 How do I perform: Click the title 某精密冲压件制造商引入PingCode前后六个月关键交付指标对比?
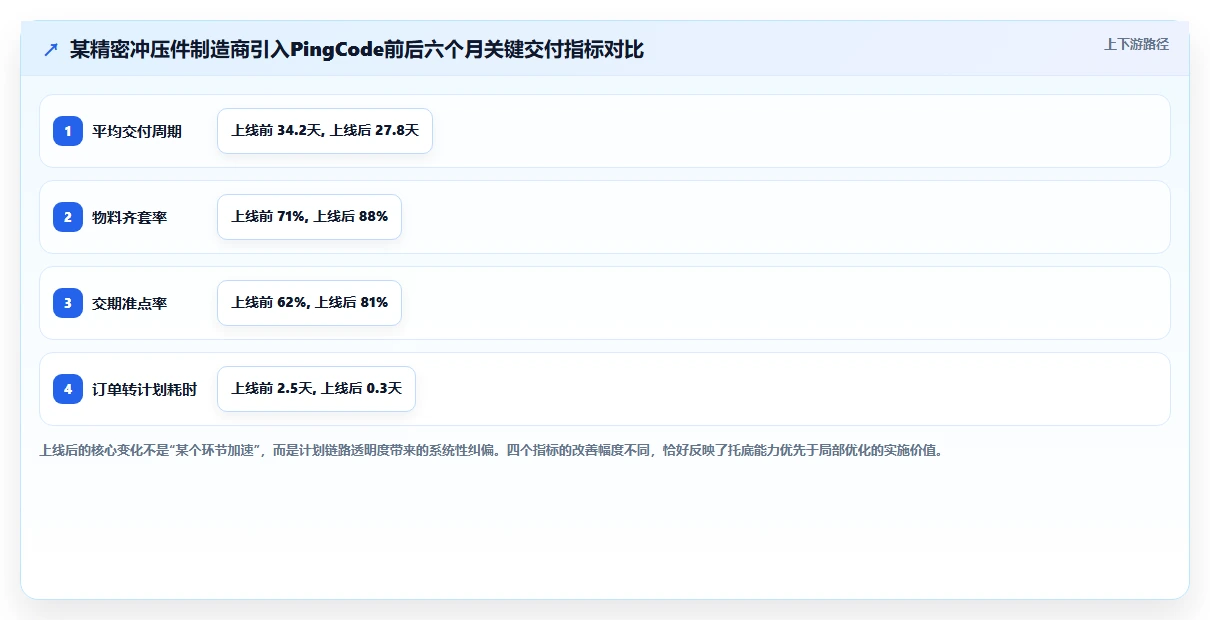357,50
